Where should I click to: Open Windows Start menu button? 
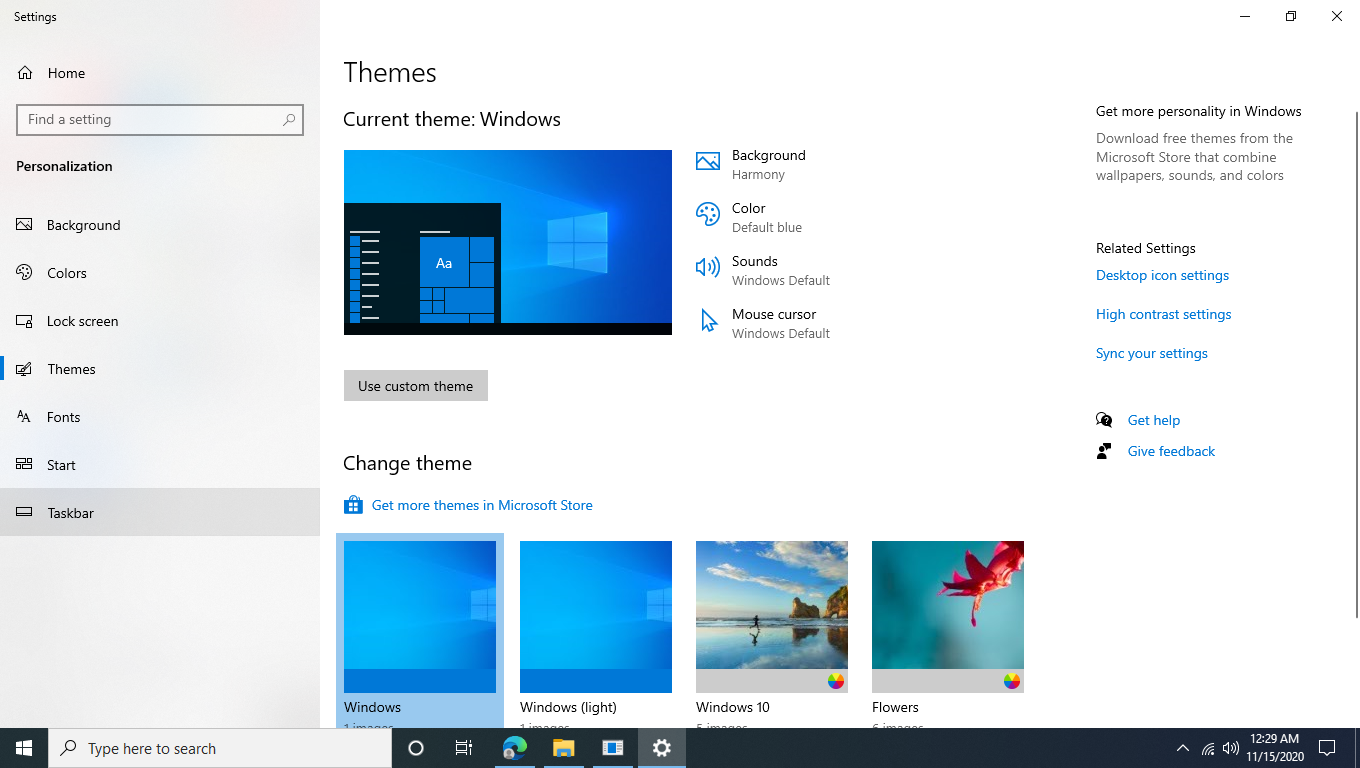(x=24, y=748)
